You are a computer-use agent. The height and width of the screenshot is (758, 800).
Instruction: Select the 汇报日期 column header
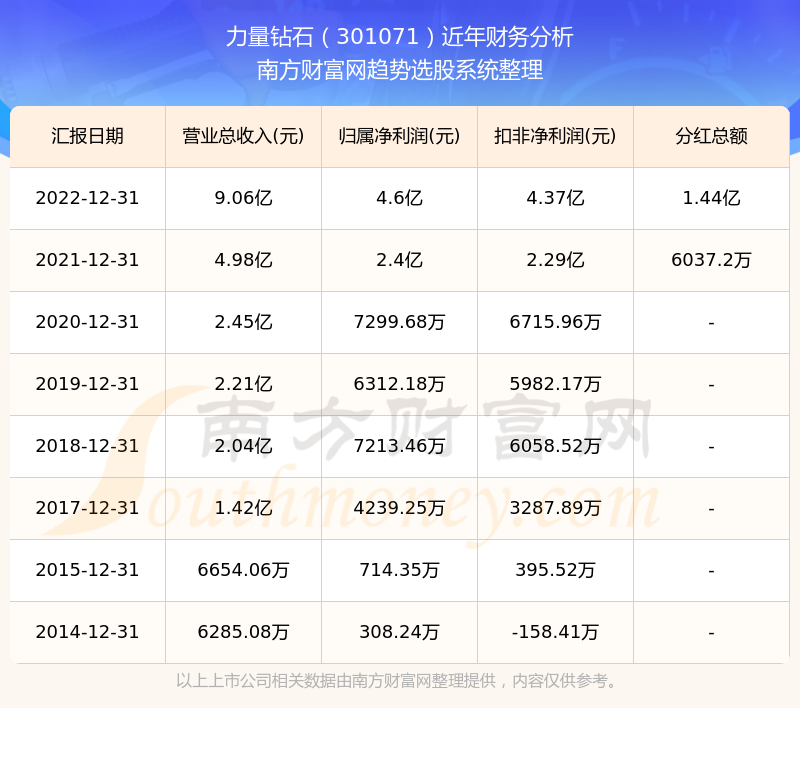[87, 136]
